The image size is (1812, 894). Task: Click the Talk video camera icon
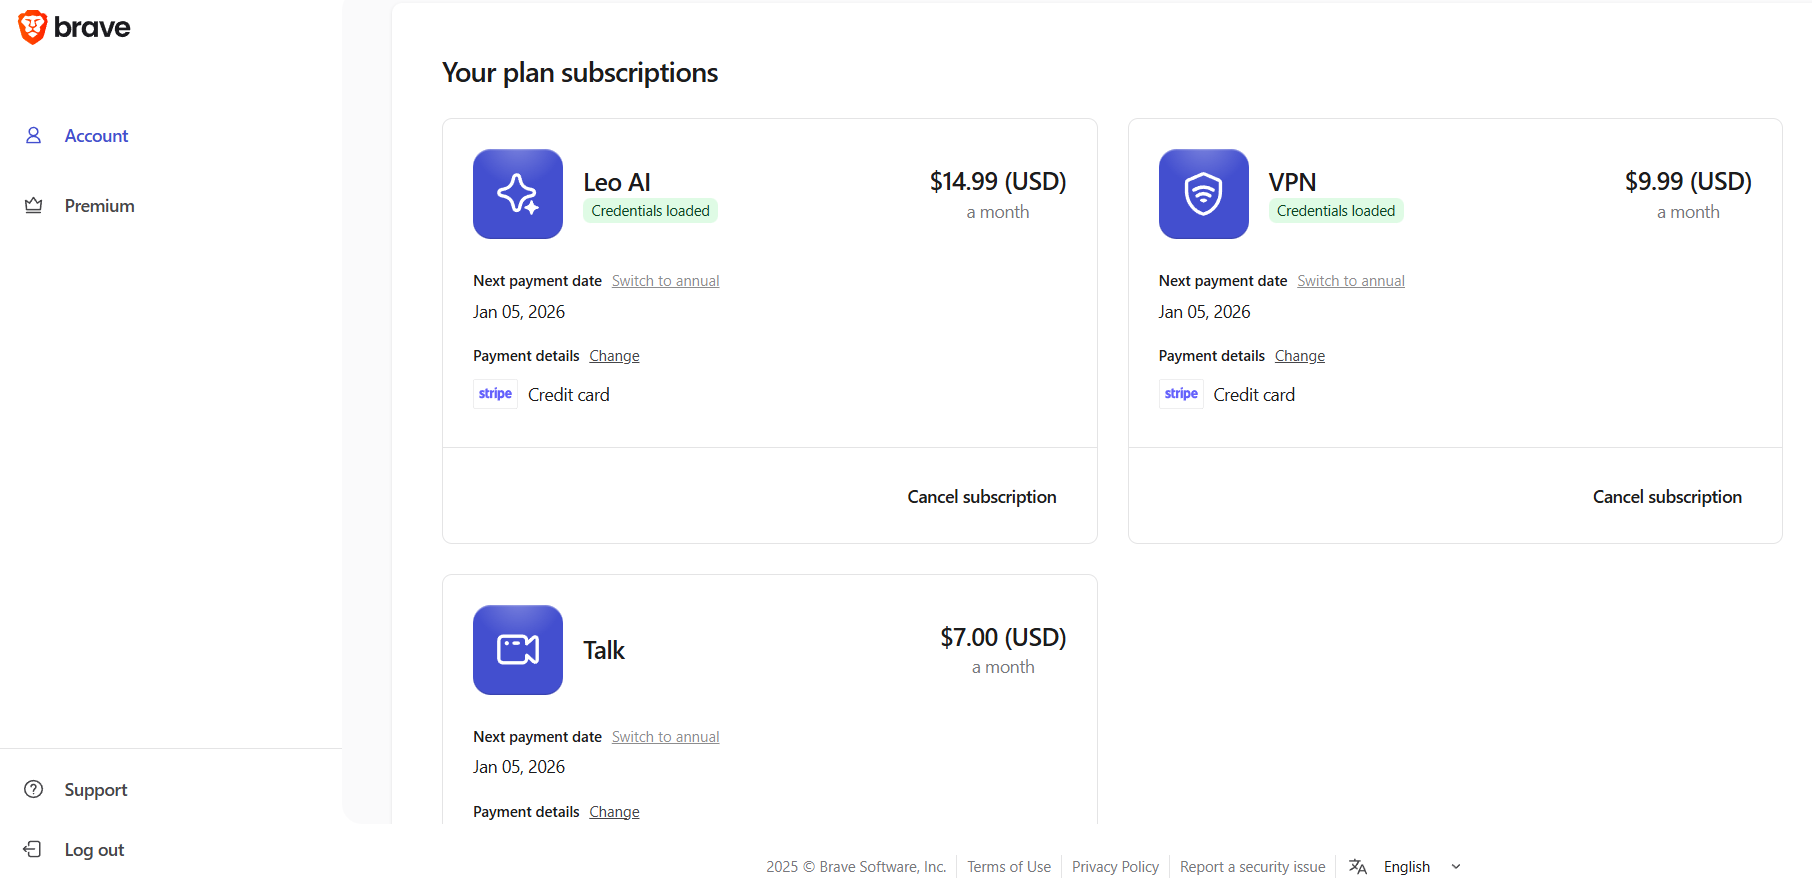(x=517, y=650)
